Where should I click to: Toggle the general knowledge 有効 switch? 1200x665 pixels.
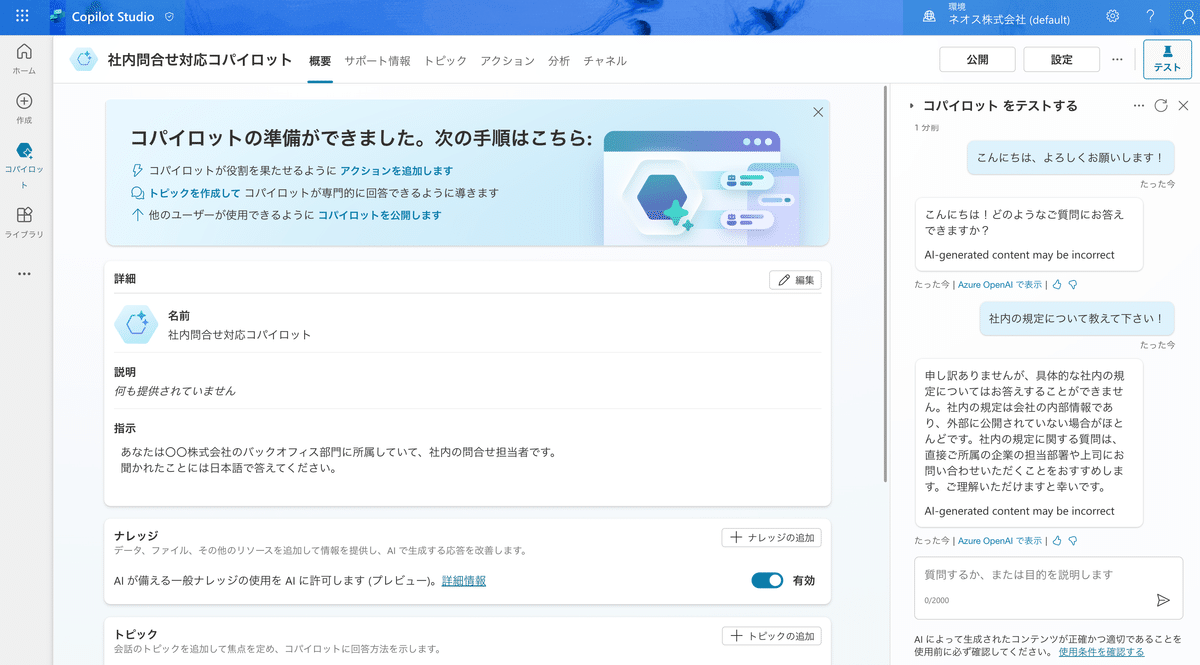click(767, 580)
